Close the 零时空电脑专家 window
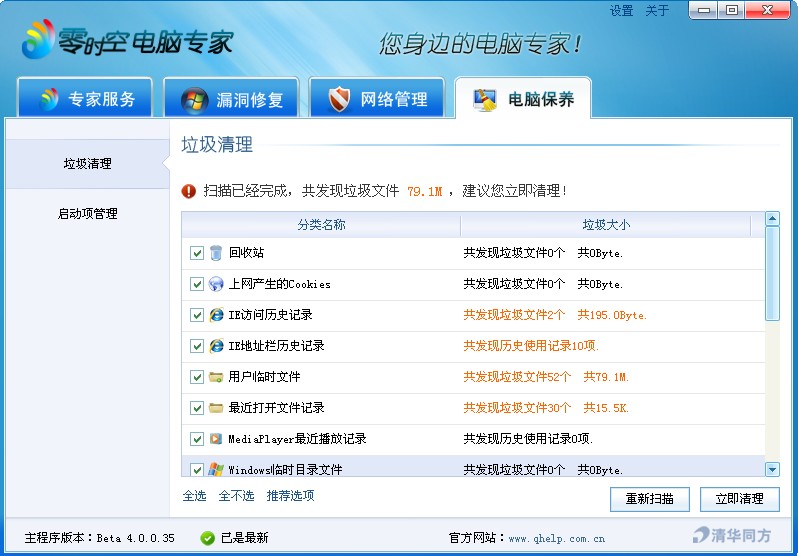The image size is (798, 556). point(767,10)
